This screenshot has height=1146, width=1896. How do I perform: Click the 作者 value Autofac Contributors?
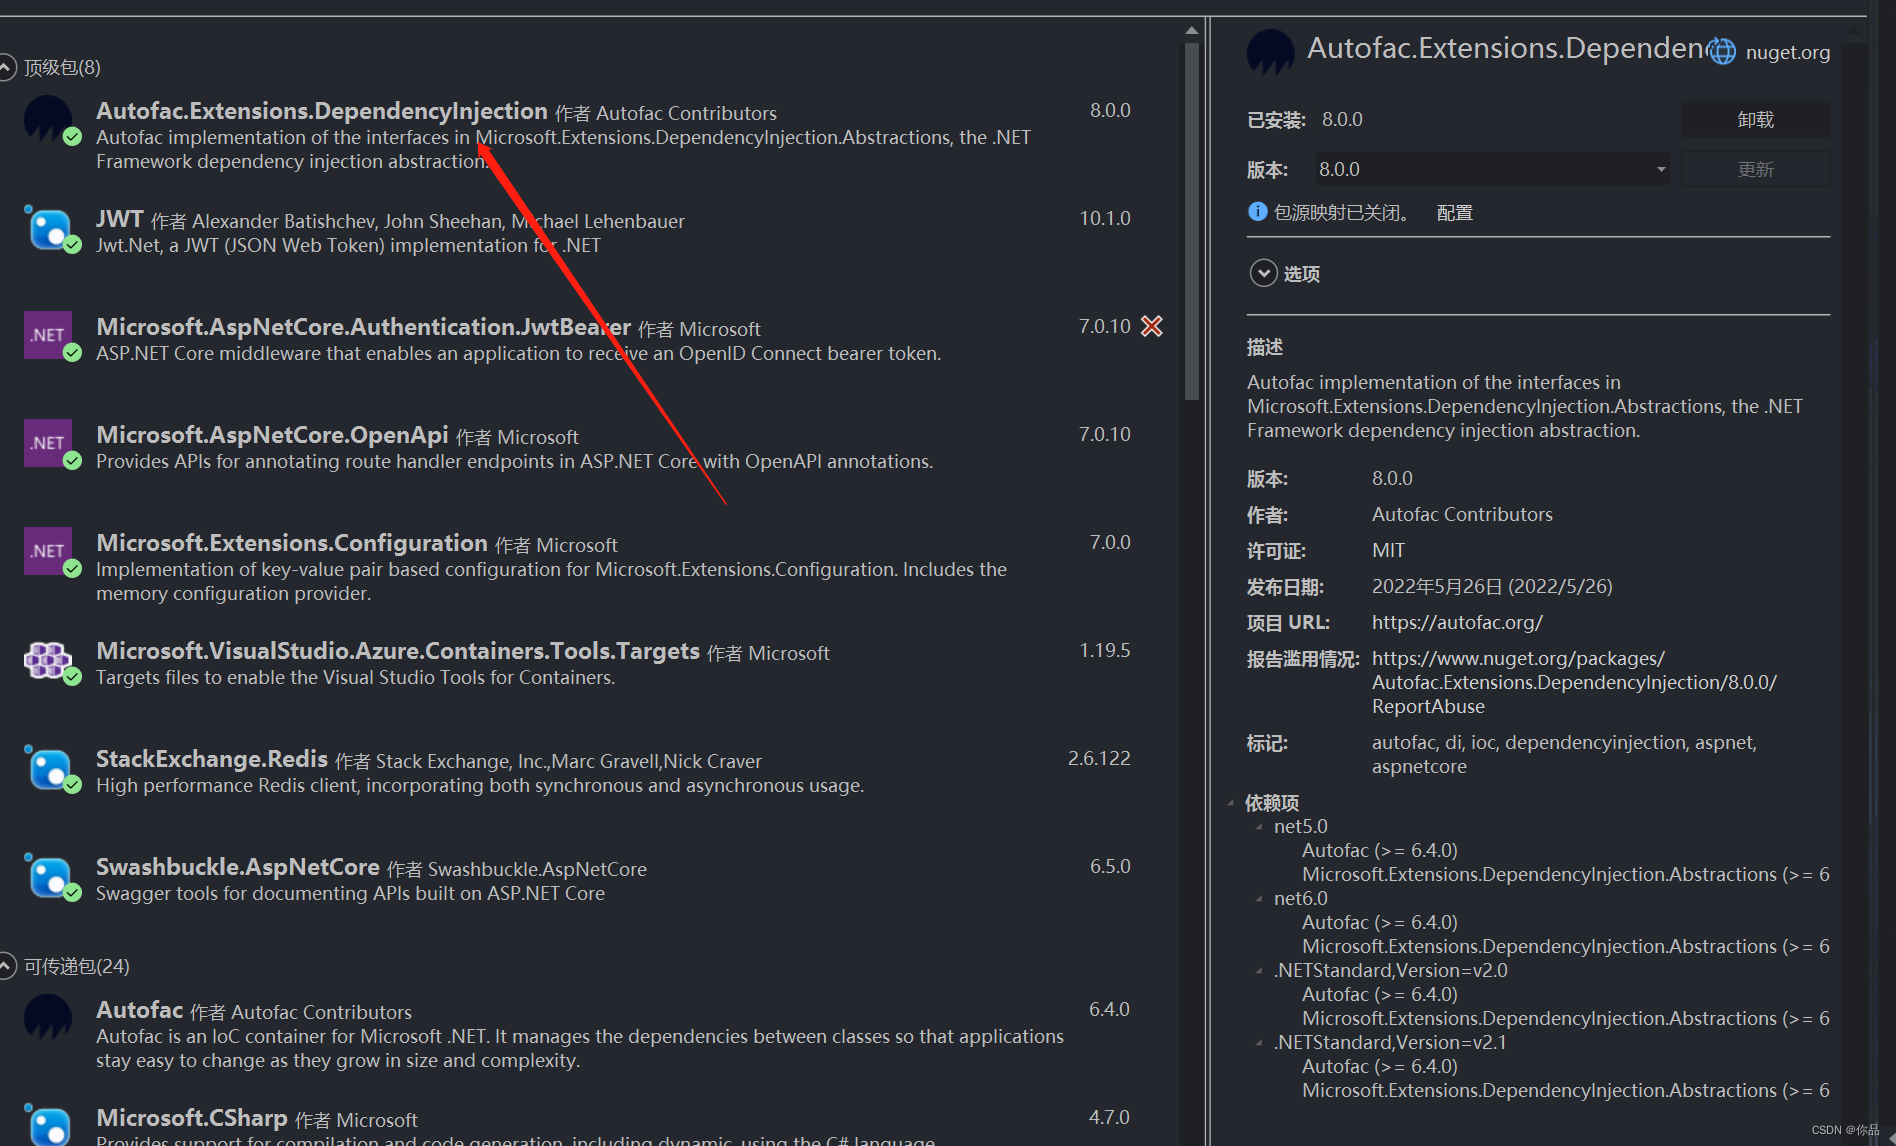1462,514
